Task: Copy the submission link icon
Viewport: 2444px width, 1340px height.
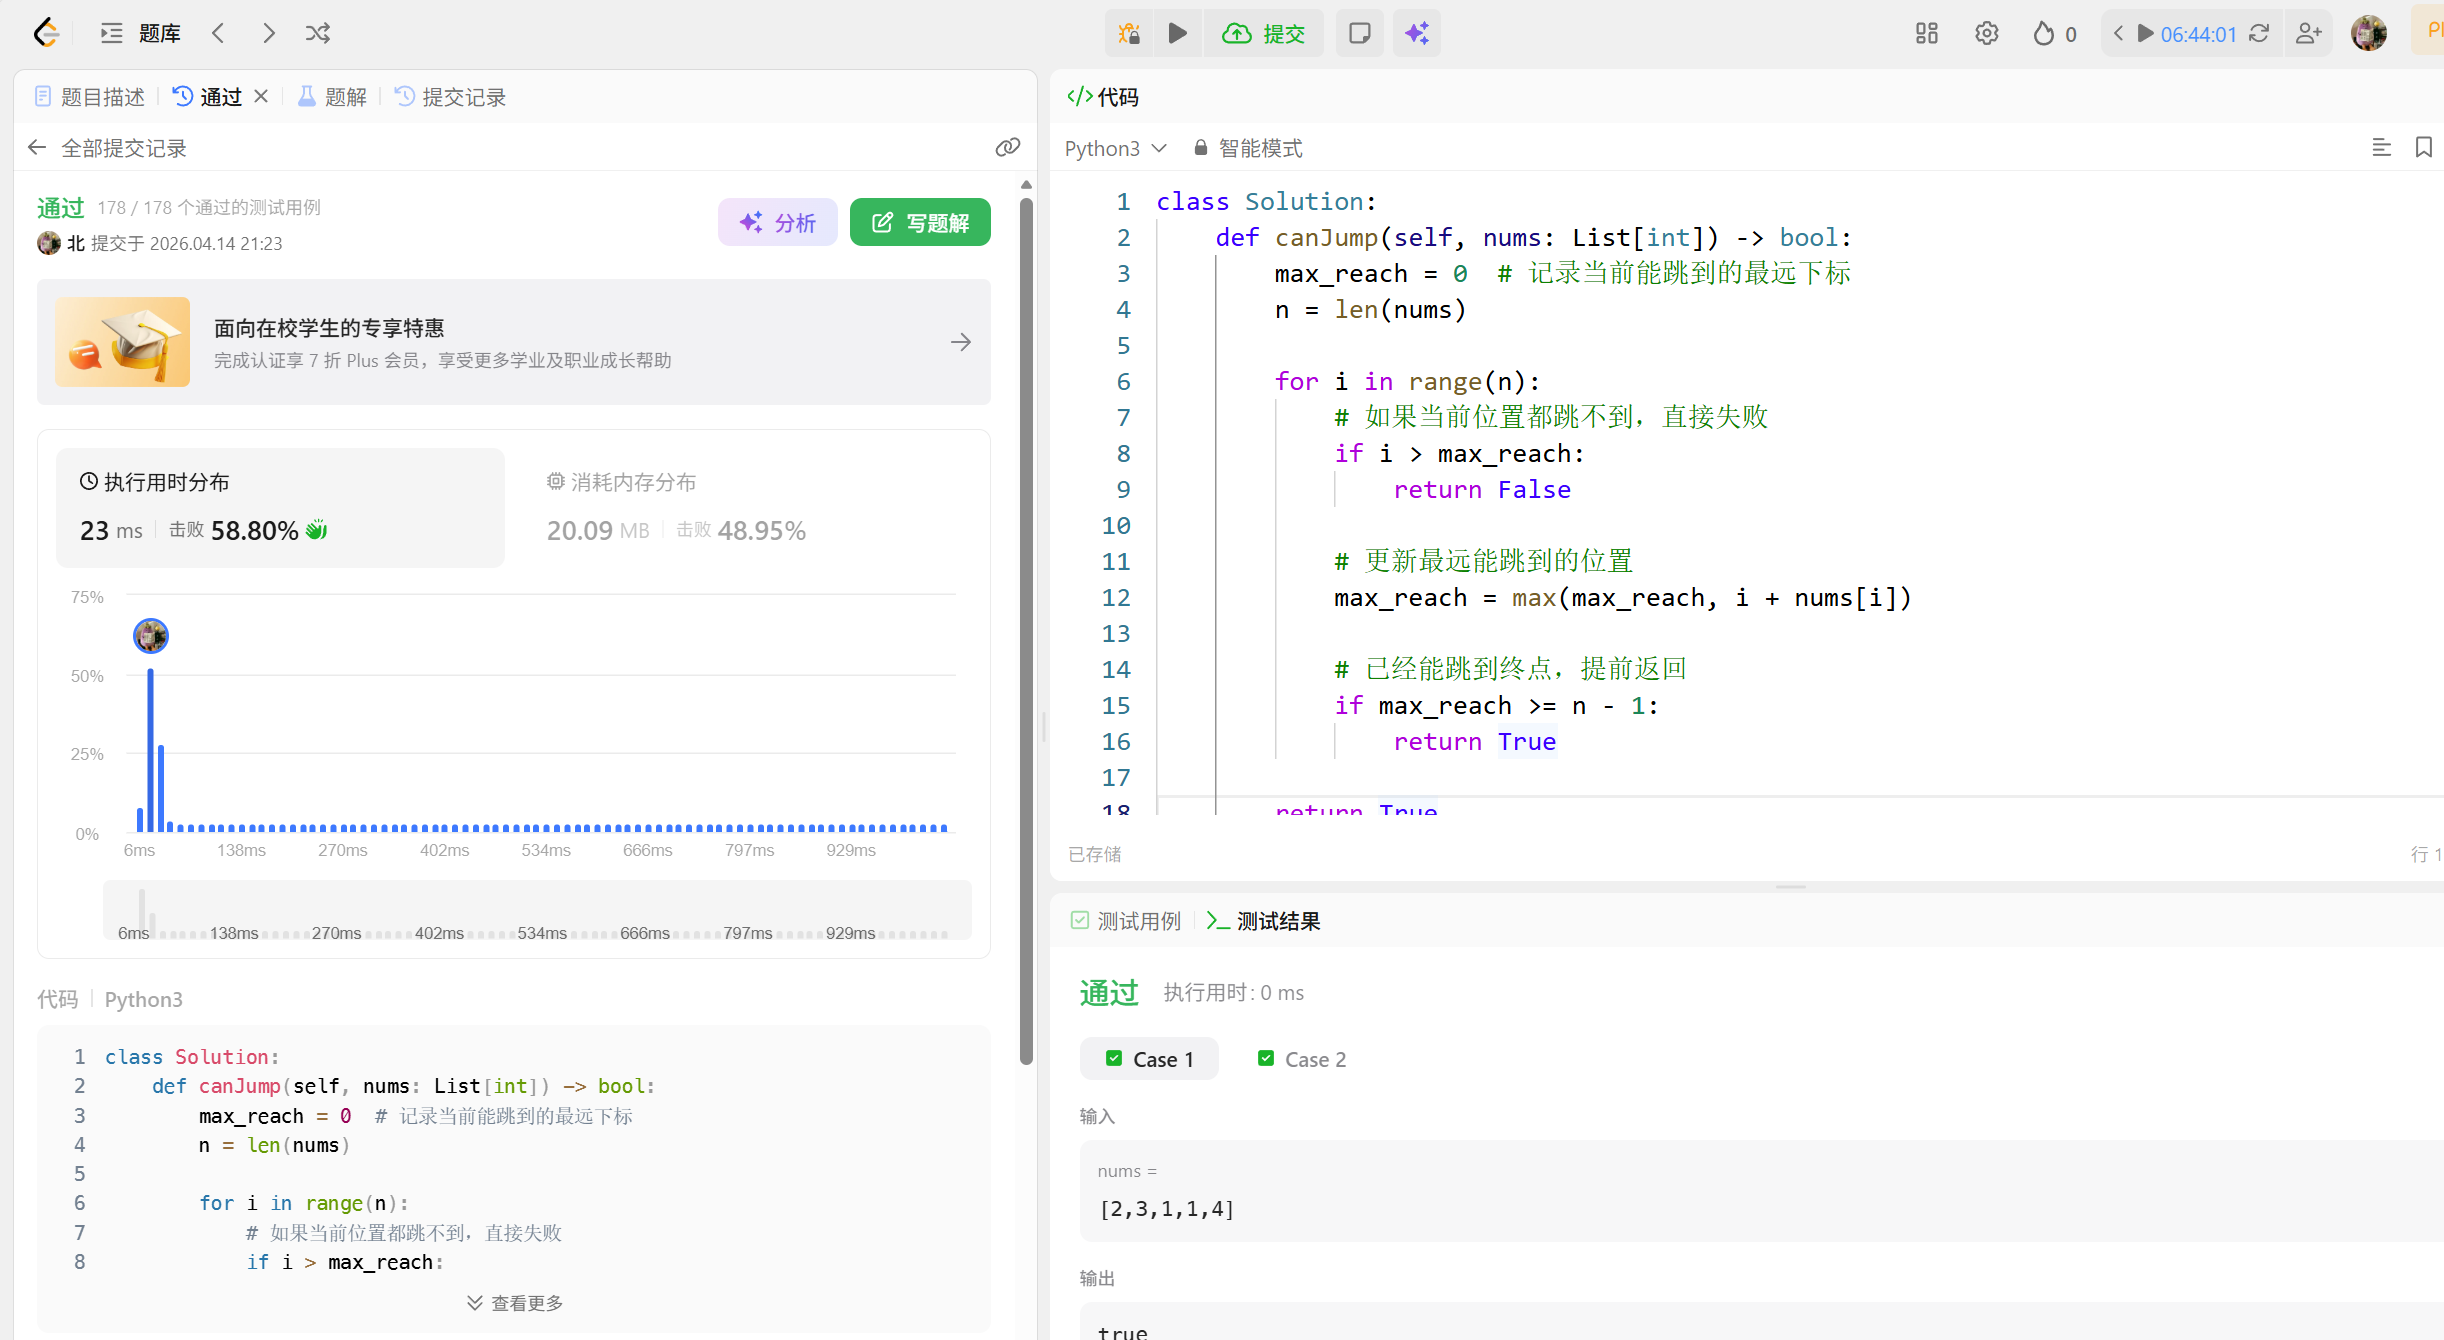Action: 1007,147
